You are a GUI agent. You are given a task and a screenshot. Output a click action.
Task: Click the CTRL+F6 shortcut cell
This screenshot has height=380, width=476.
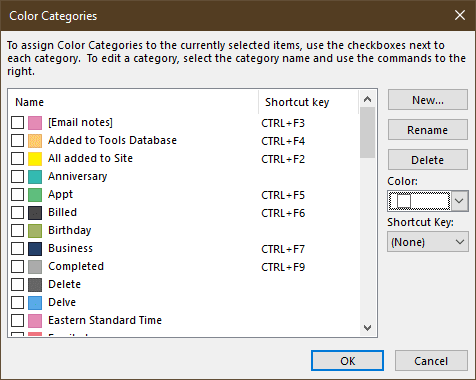click(x=283, y=213)
